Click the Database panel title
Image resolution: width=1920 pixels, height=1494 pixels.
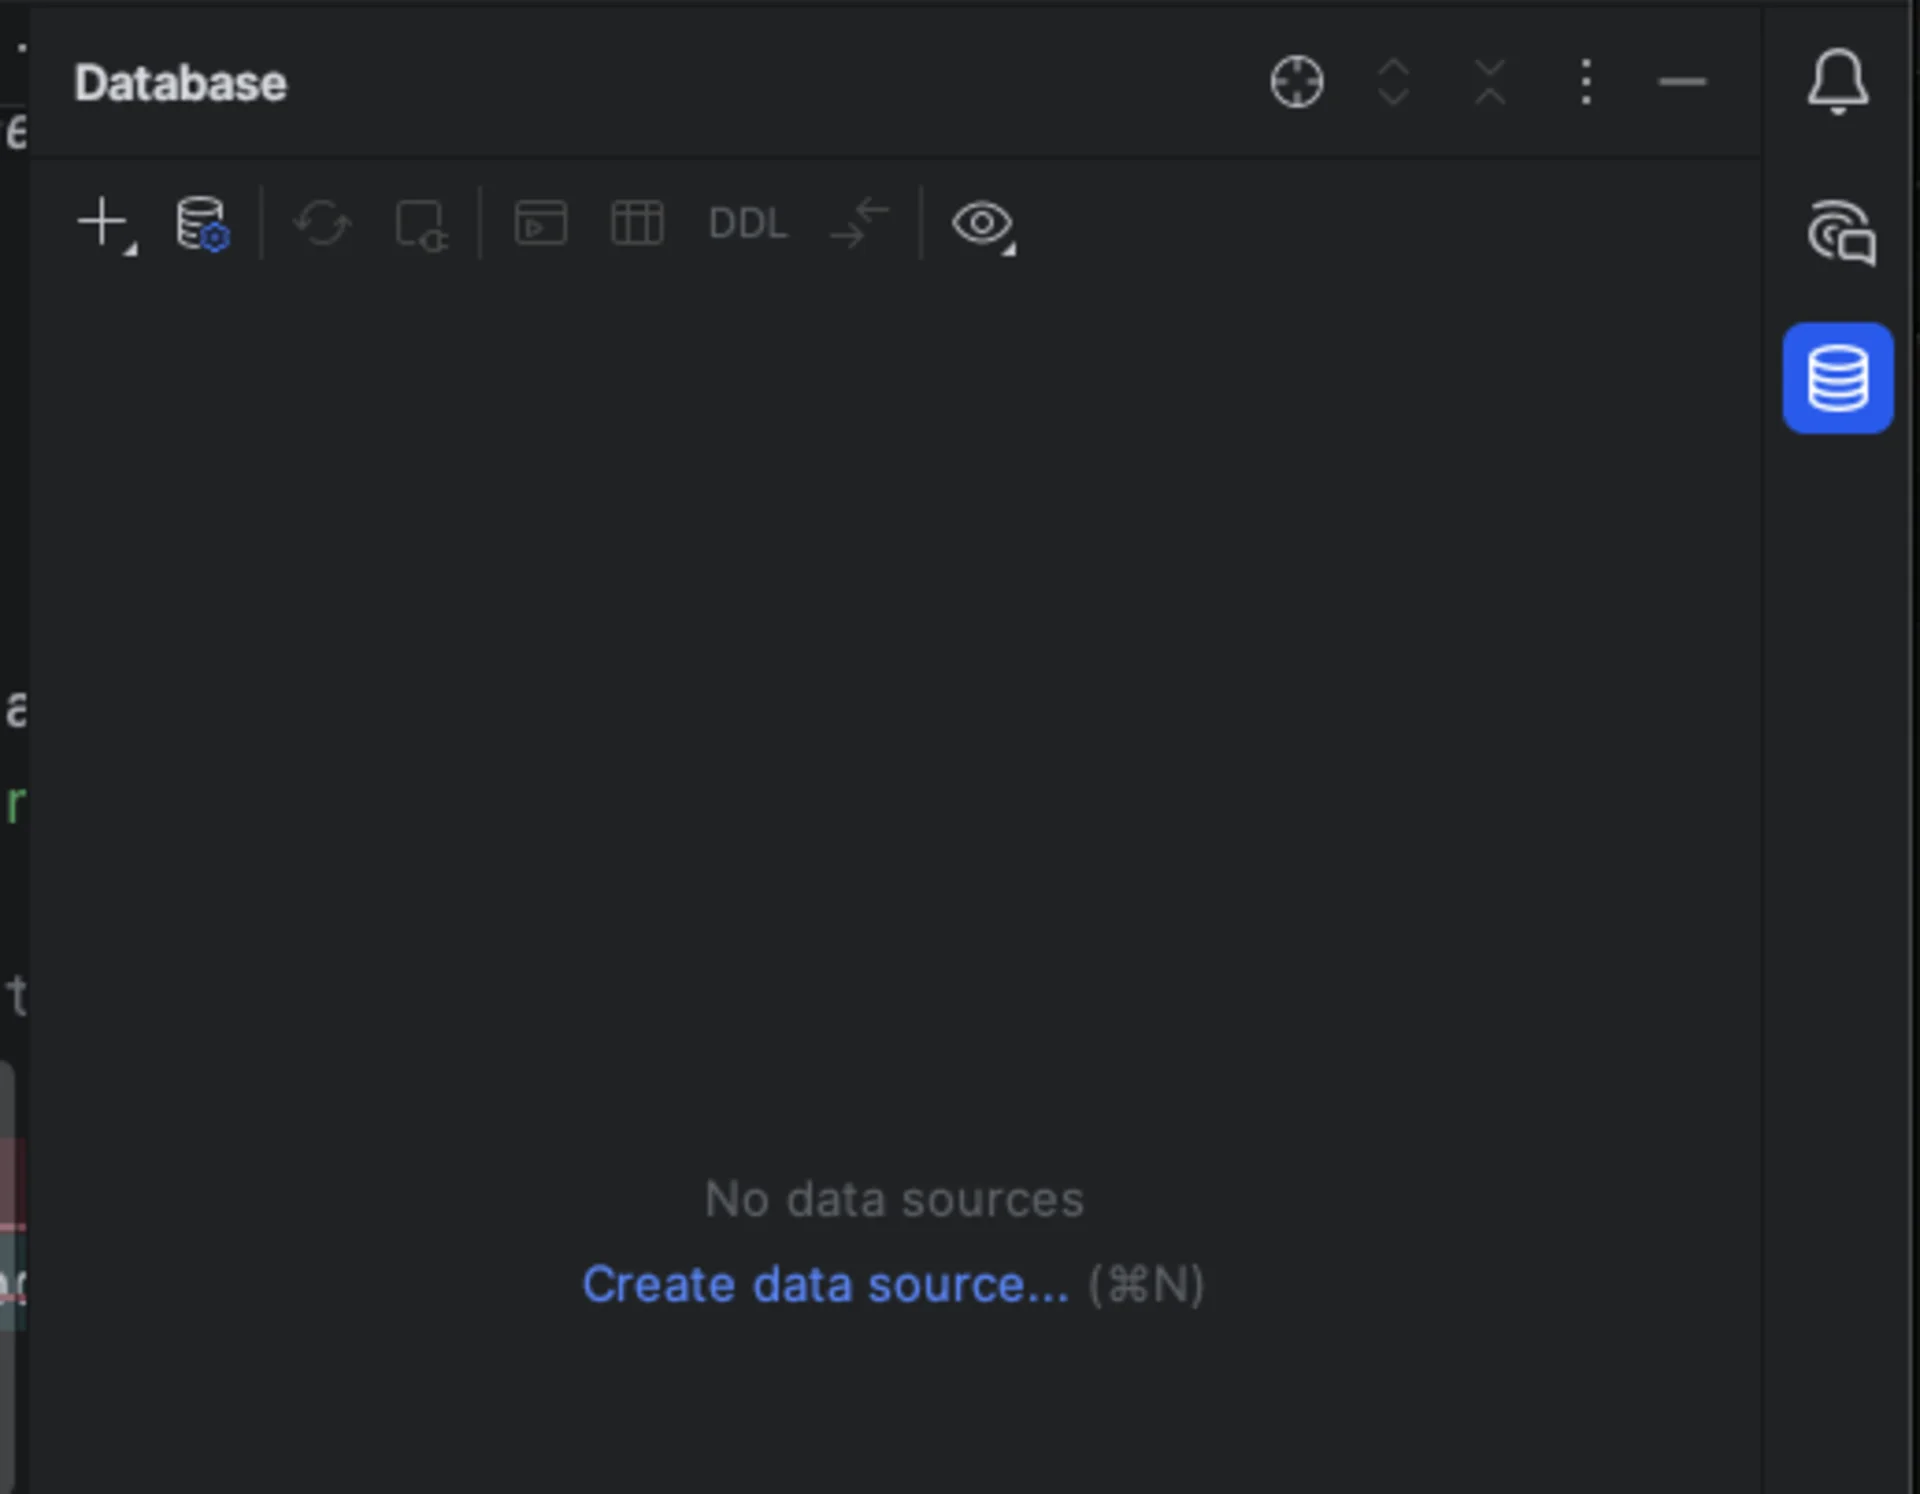(x=180, y=82)
